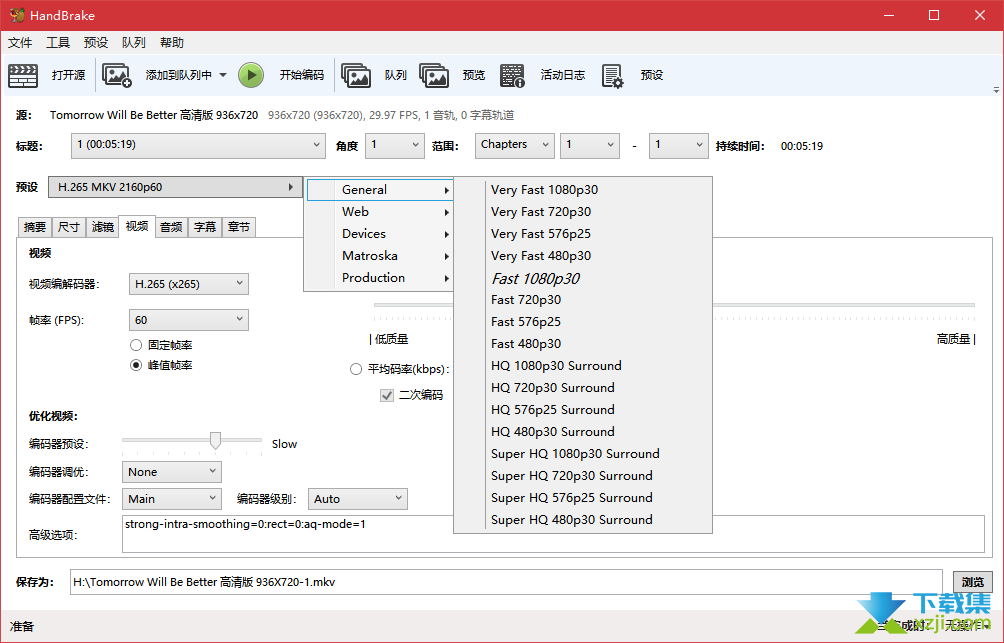
Task: Select the 峰值帧率 radio button
Action: 136,365
